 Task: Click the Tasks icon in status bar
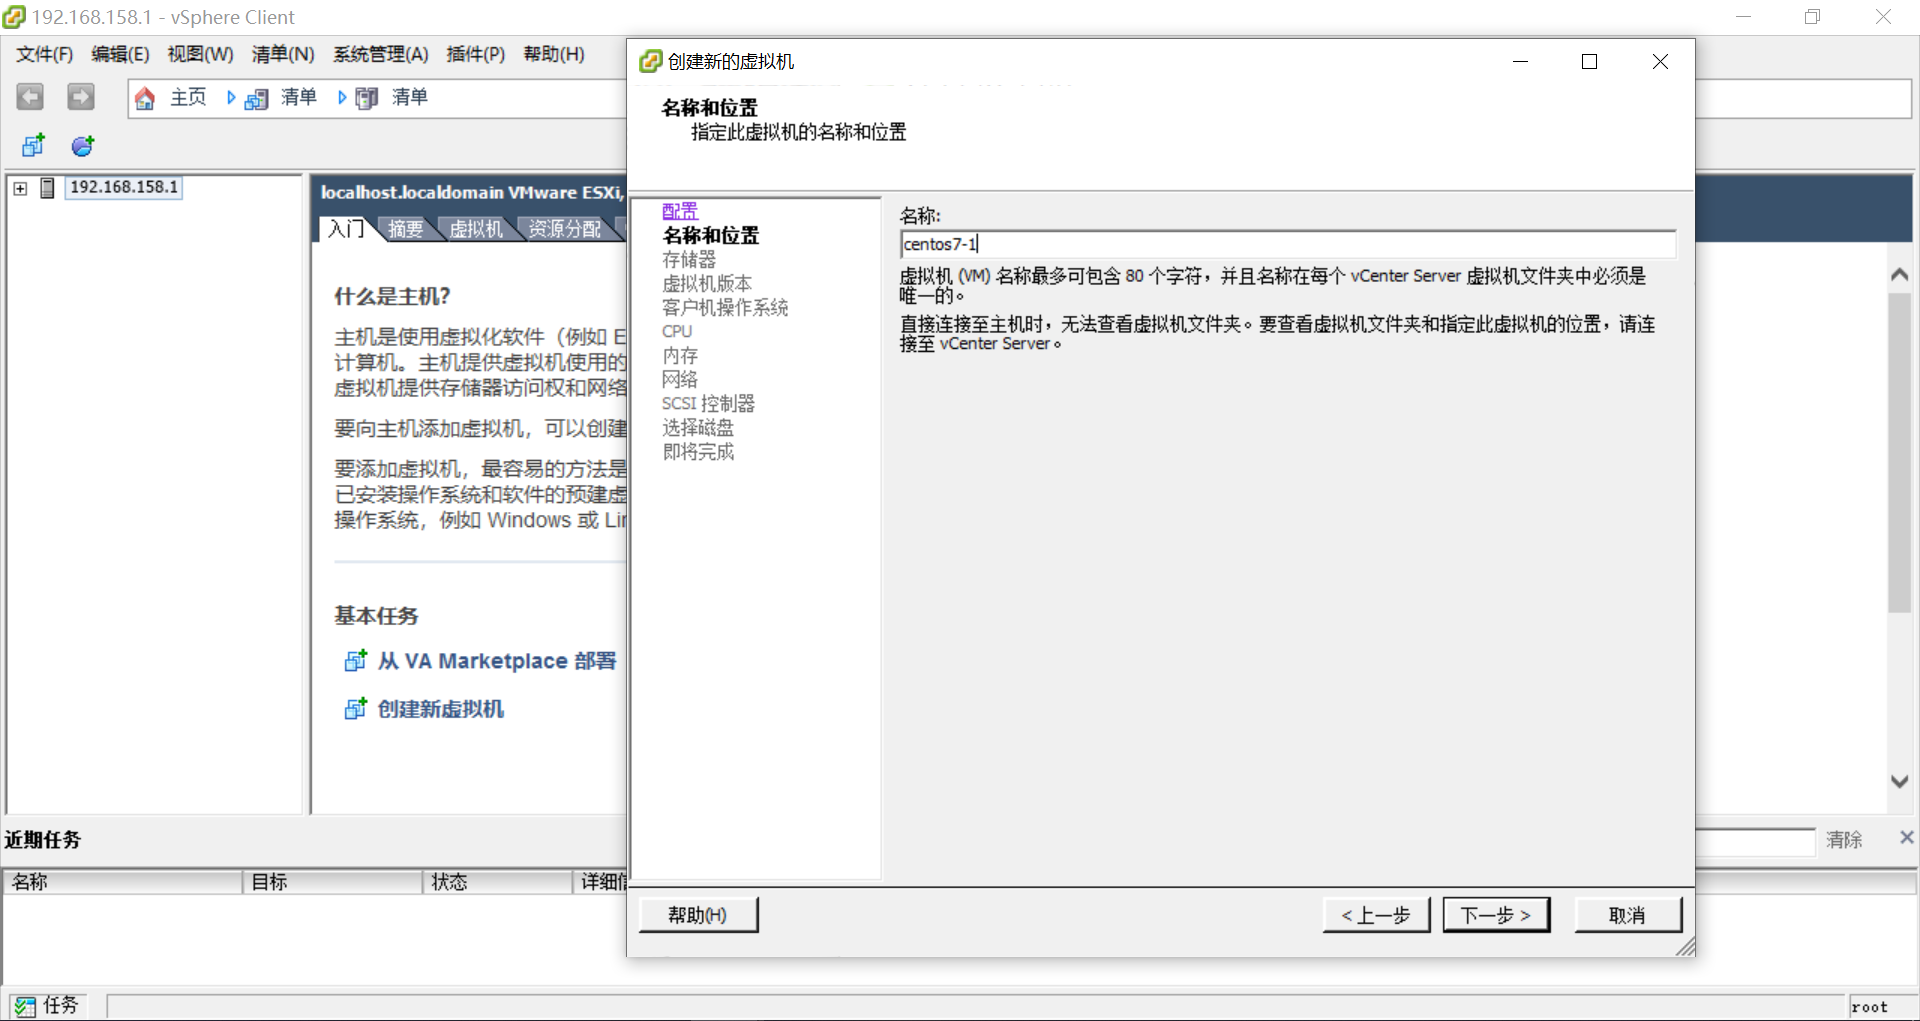point(25,1006)
